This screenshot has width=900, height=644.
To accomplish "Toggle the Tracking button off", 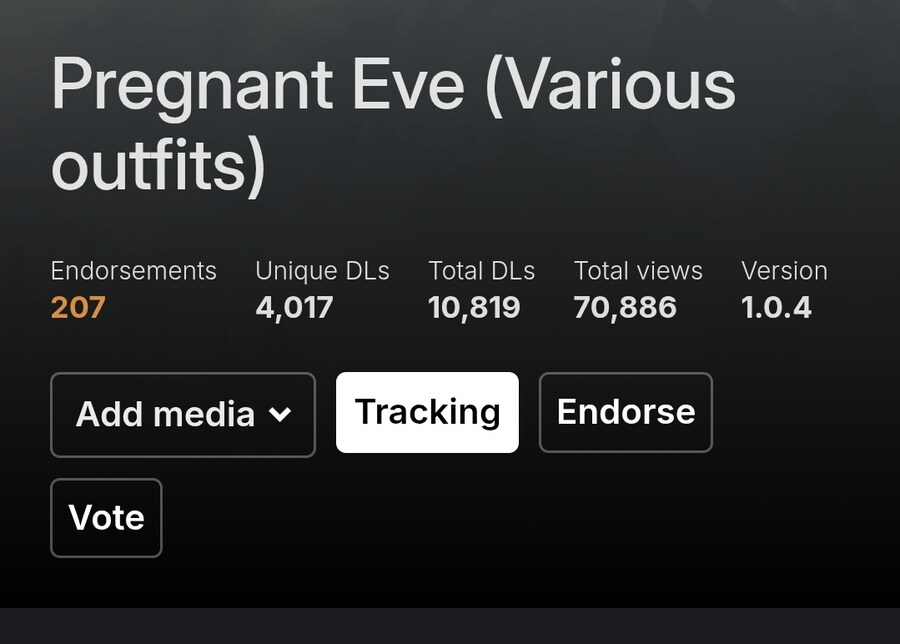I will click(x=427, y=412).
